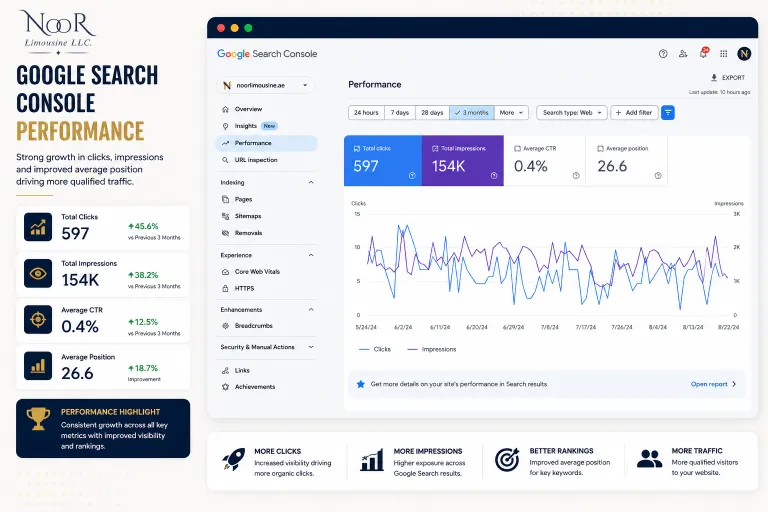Click the Export download icon
The height and width of the screenshot is (512, 768).
pos(714,77)
